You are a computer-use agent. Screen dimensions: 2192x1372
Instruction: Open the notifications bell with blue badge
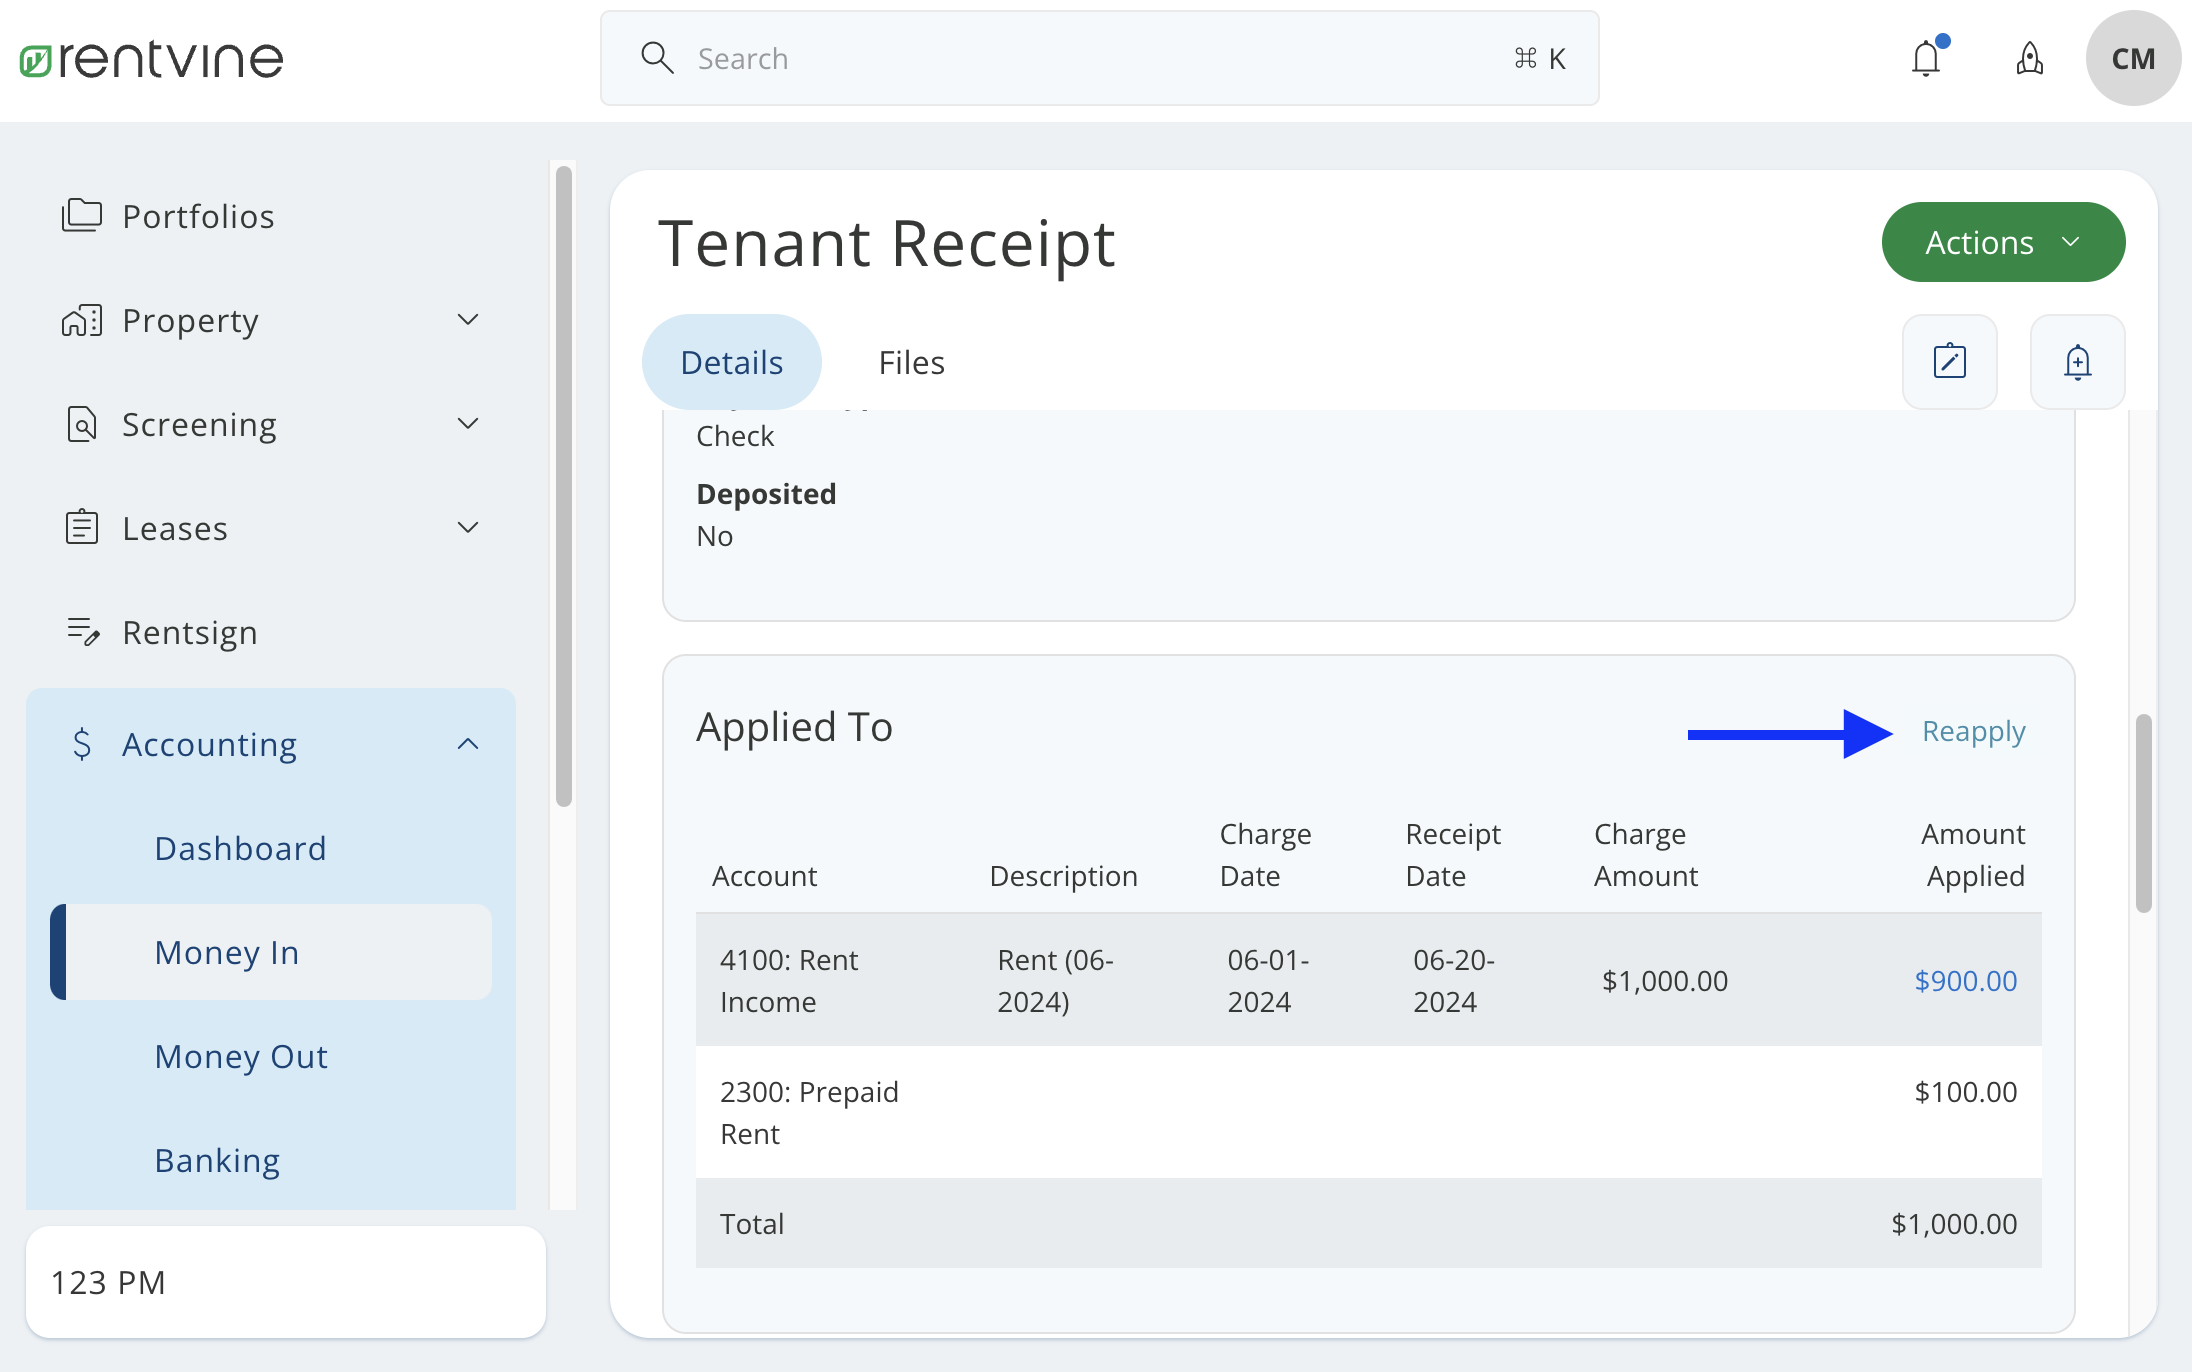tap(1926, 58)
